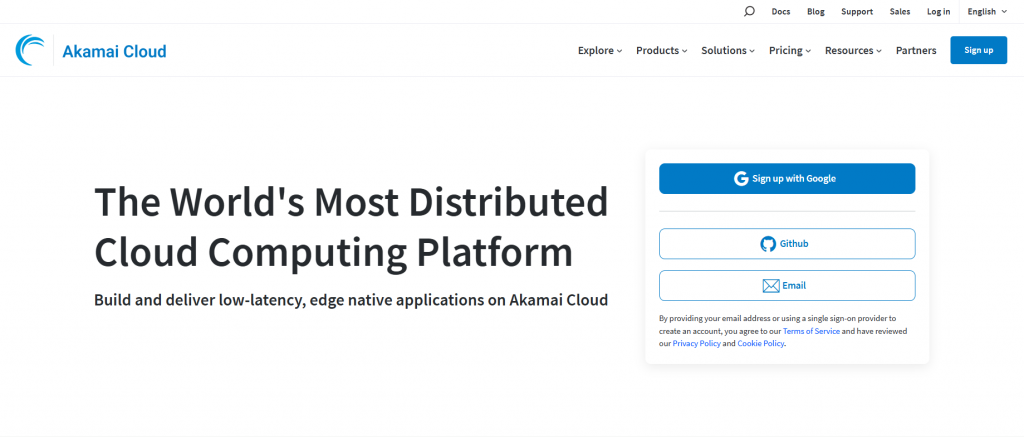Click the Akamai wave logo icon
The width and height of the screenshot is (1024, 437).
tap(30, 50)
